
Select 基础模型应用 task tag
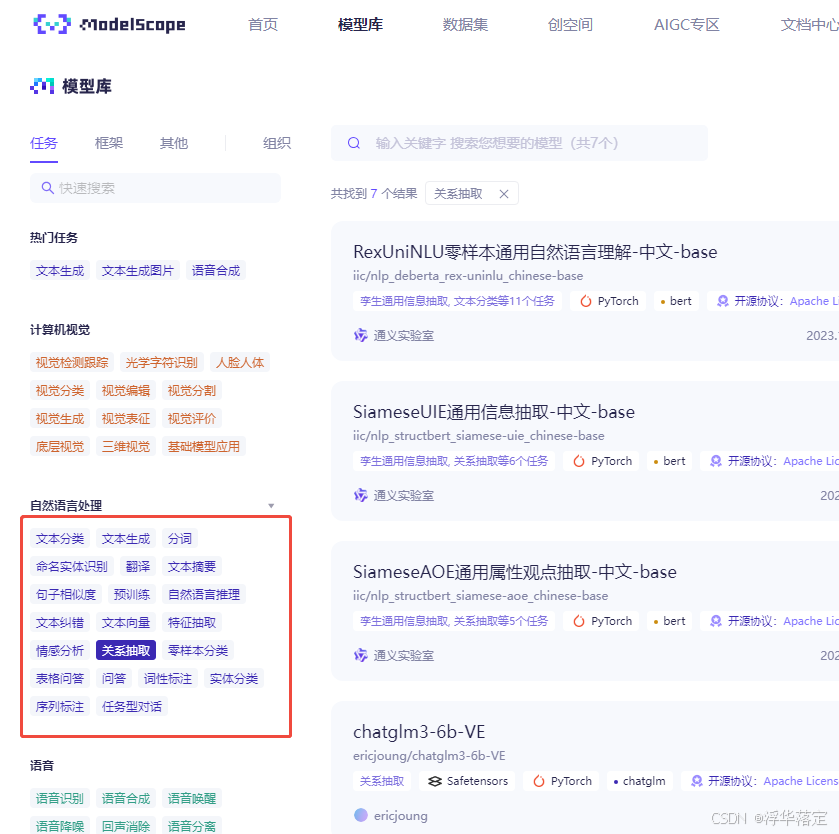tap(204, 447)
